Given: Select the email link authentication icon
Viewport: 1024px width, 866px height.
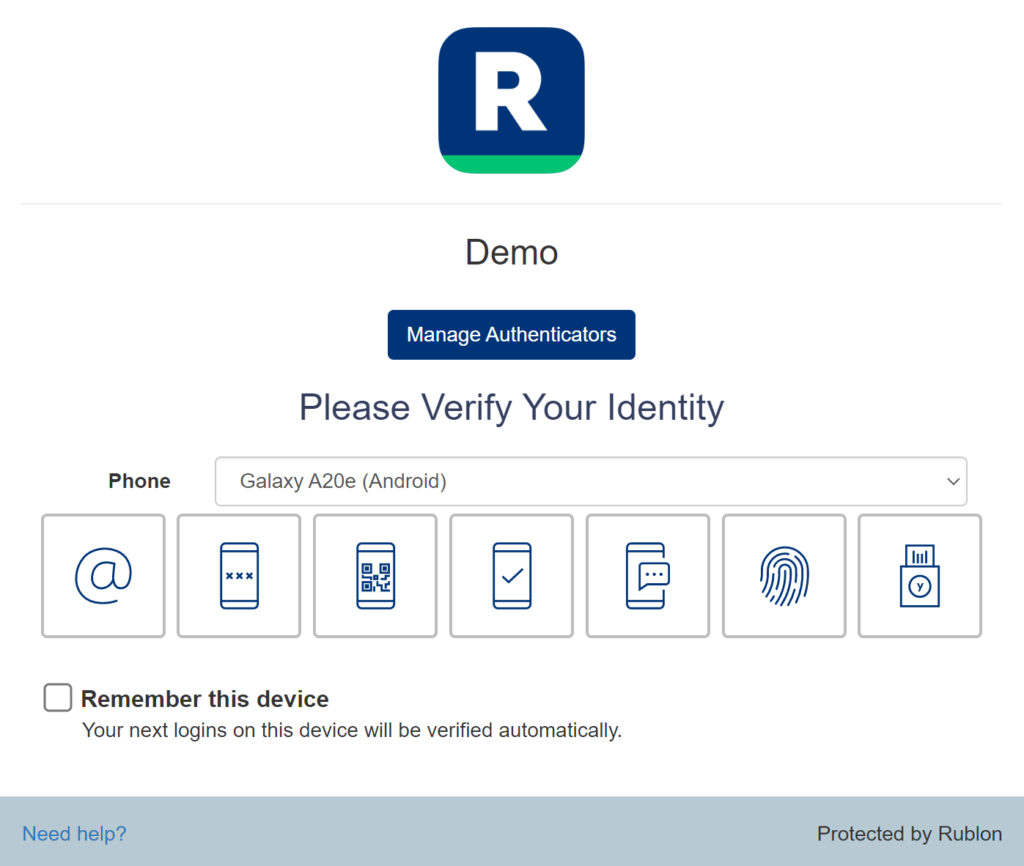Looking at the screenshot, I should 103,576.
